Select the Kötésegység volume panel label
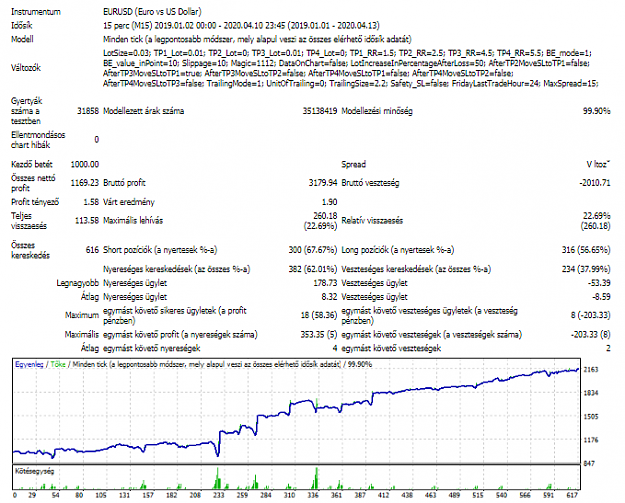 (34, 471)
